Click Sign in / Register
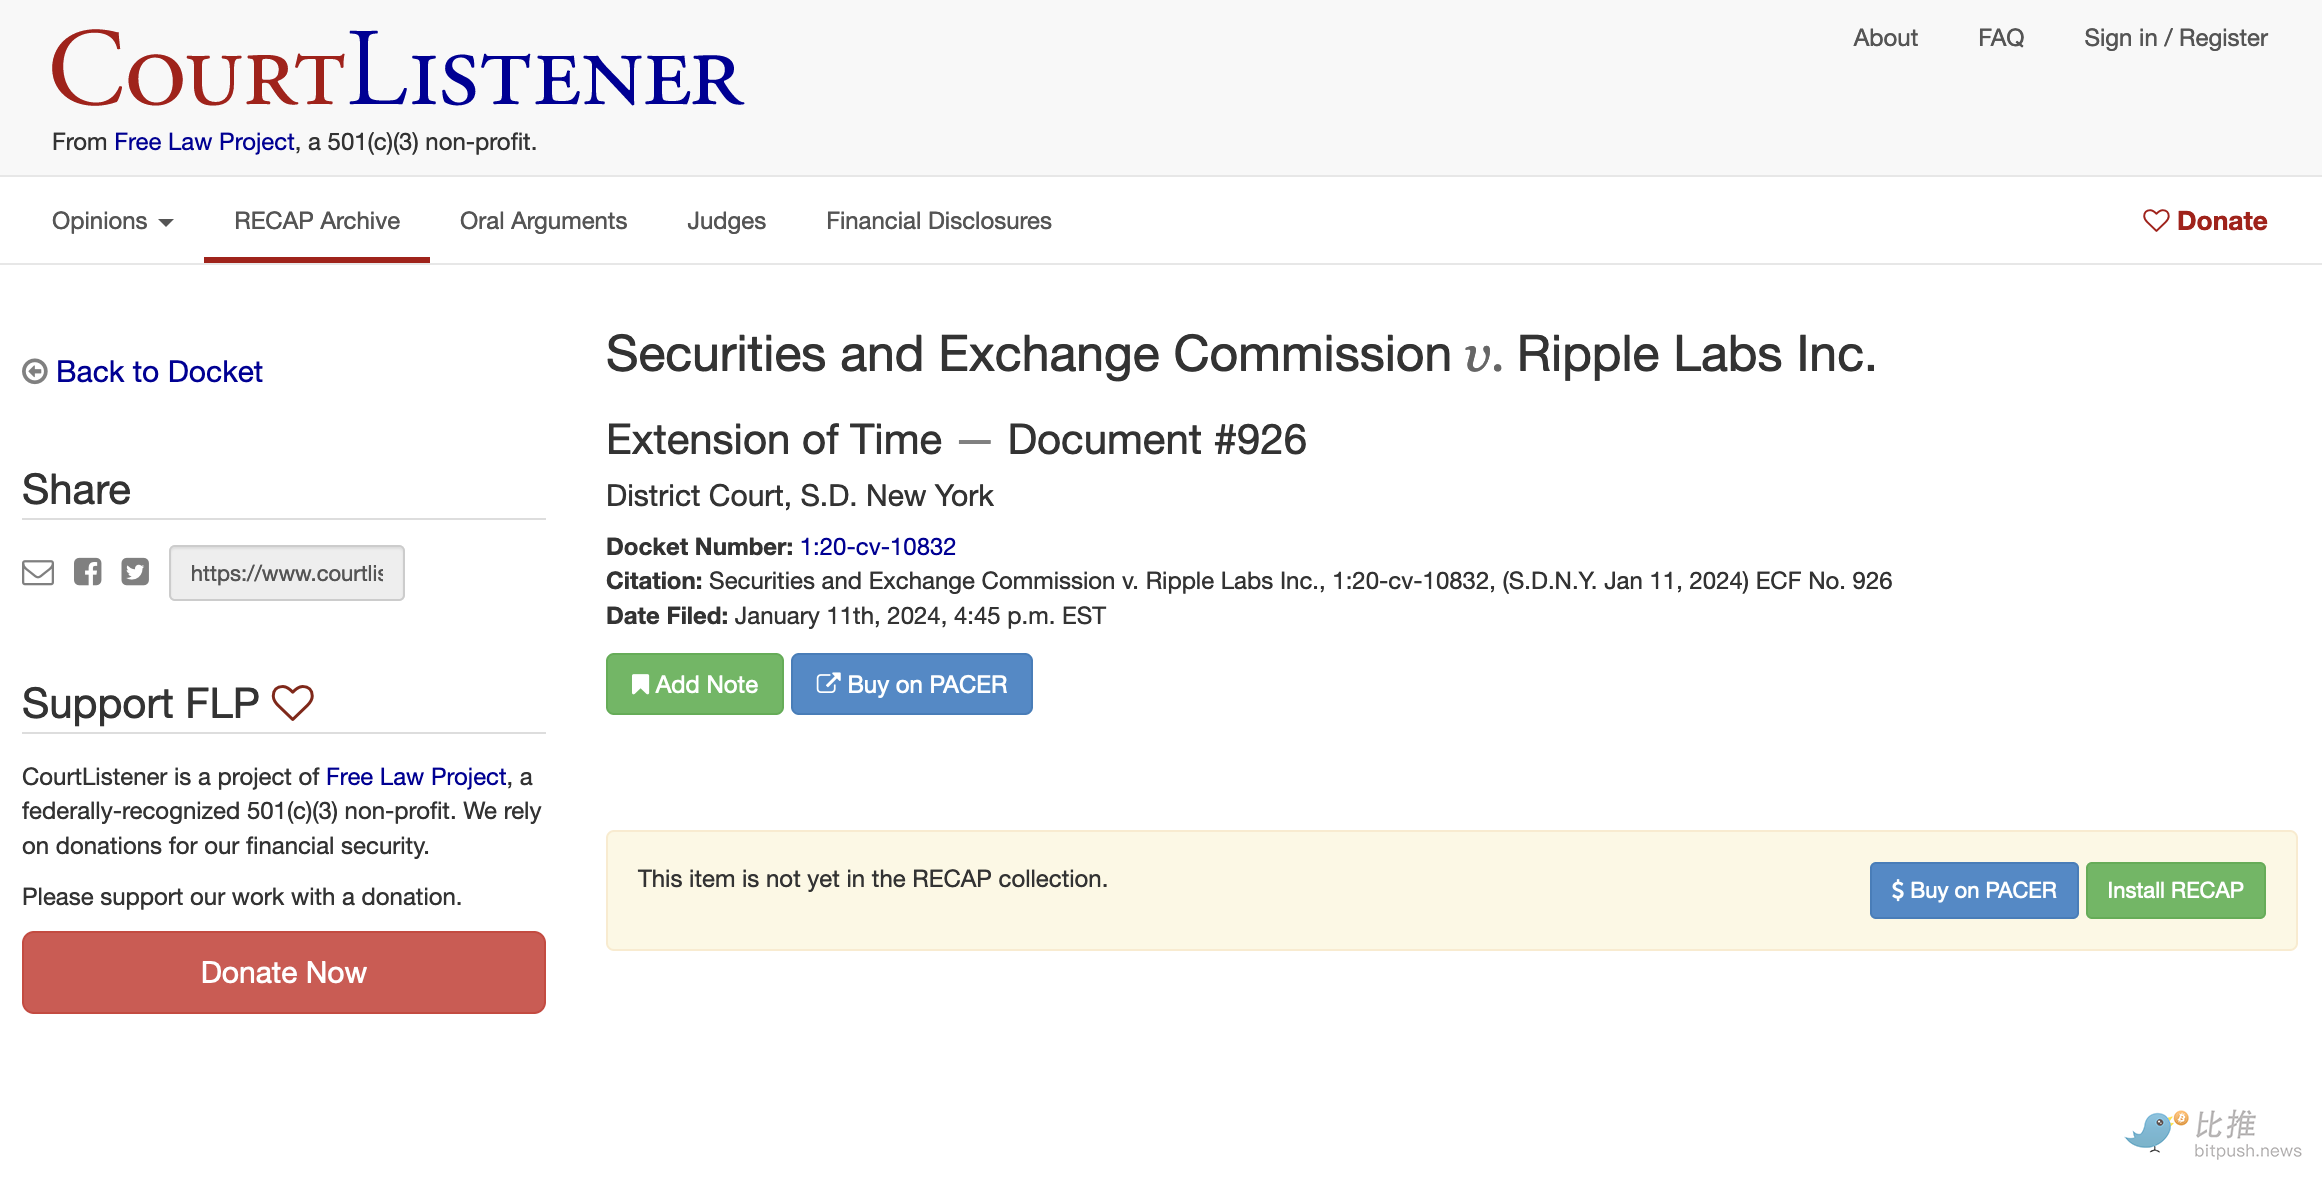 tap(2175, 38)
